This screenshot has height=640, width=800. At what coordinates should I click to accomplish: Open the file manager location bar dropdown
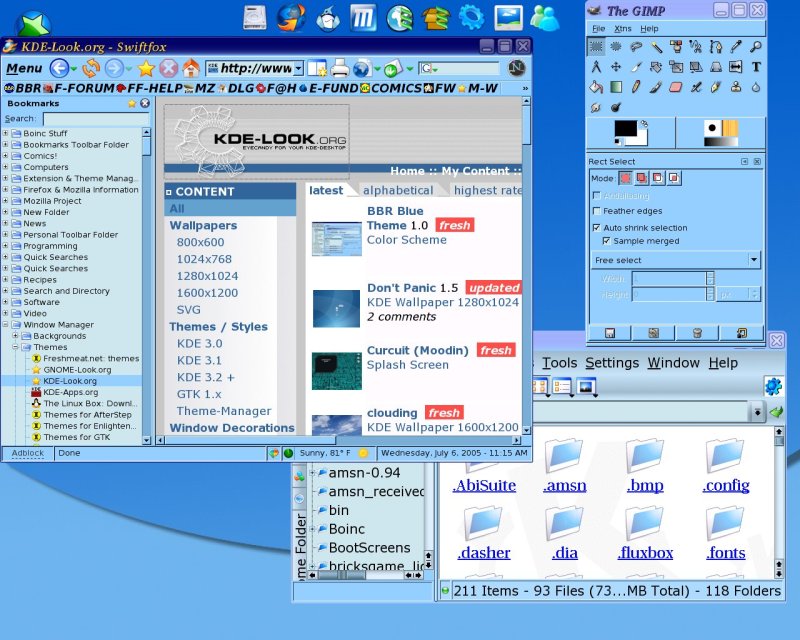[758, 411]
